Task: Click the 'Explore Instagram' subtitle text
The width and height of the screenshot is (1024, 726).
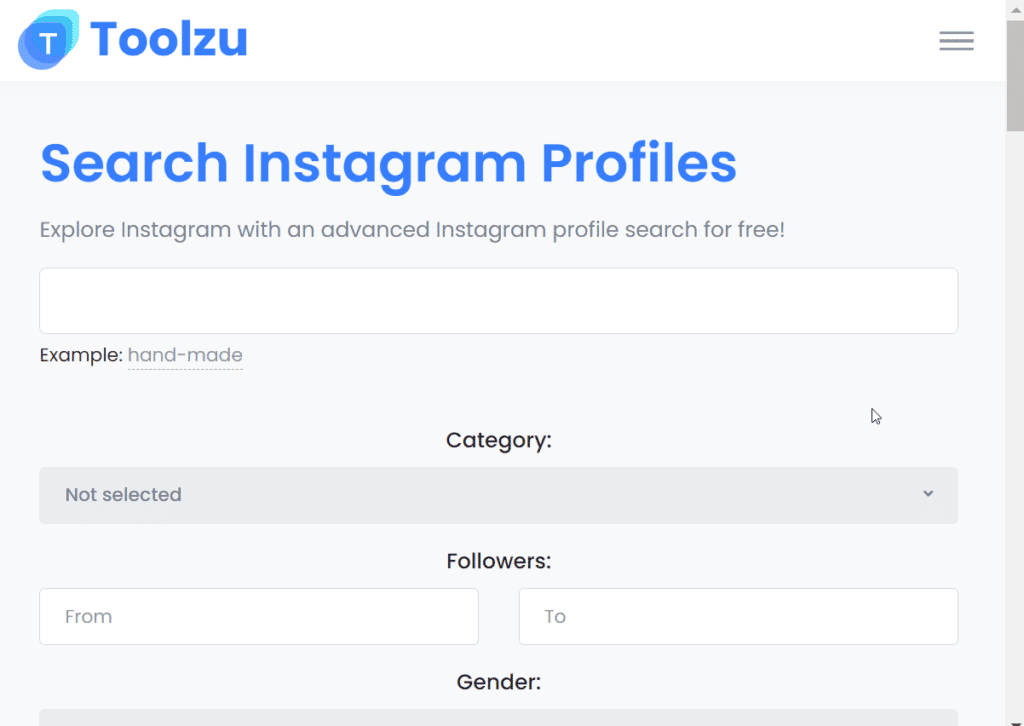Action: click(412, 230)
